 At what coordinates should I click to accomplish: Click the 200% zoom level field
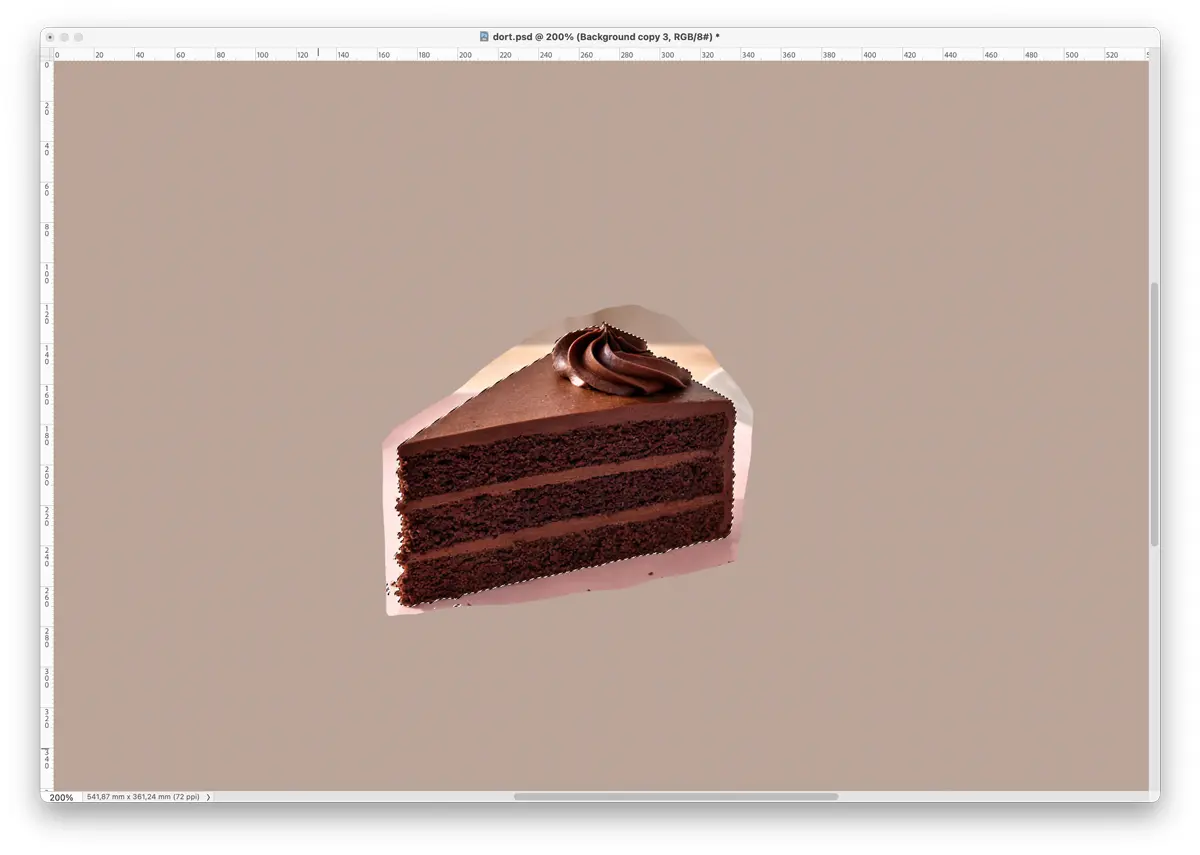click(61, 797)
